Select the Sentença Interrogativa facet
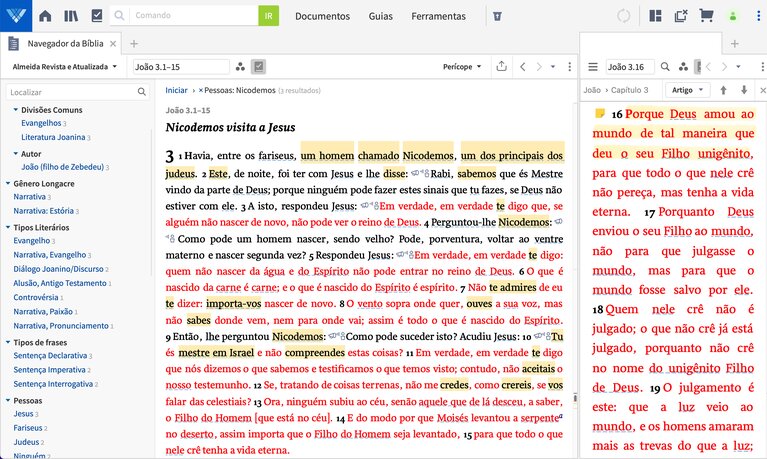This screenshot has width=767, height=459. pyautogui.click(x=53, y=384)
